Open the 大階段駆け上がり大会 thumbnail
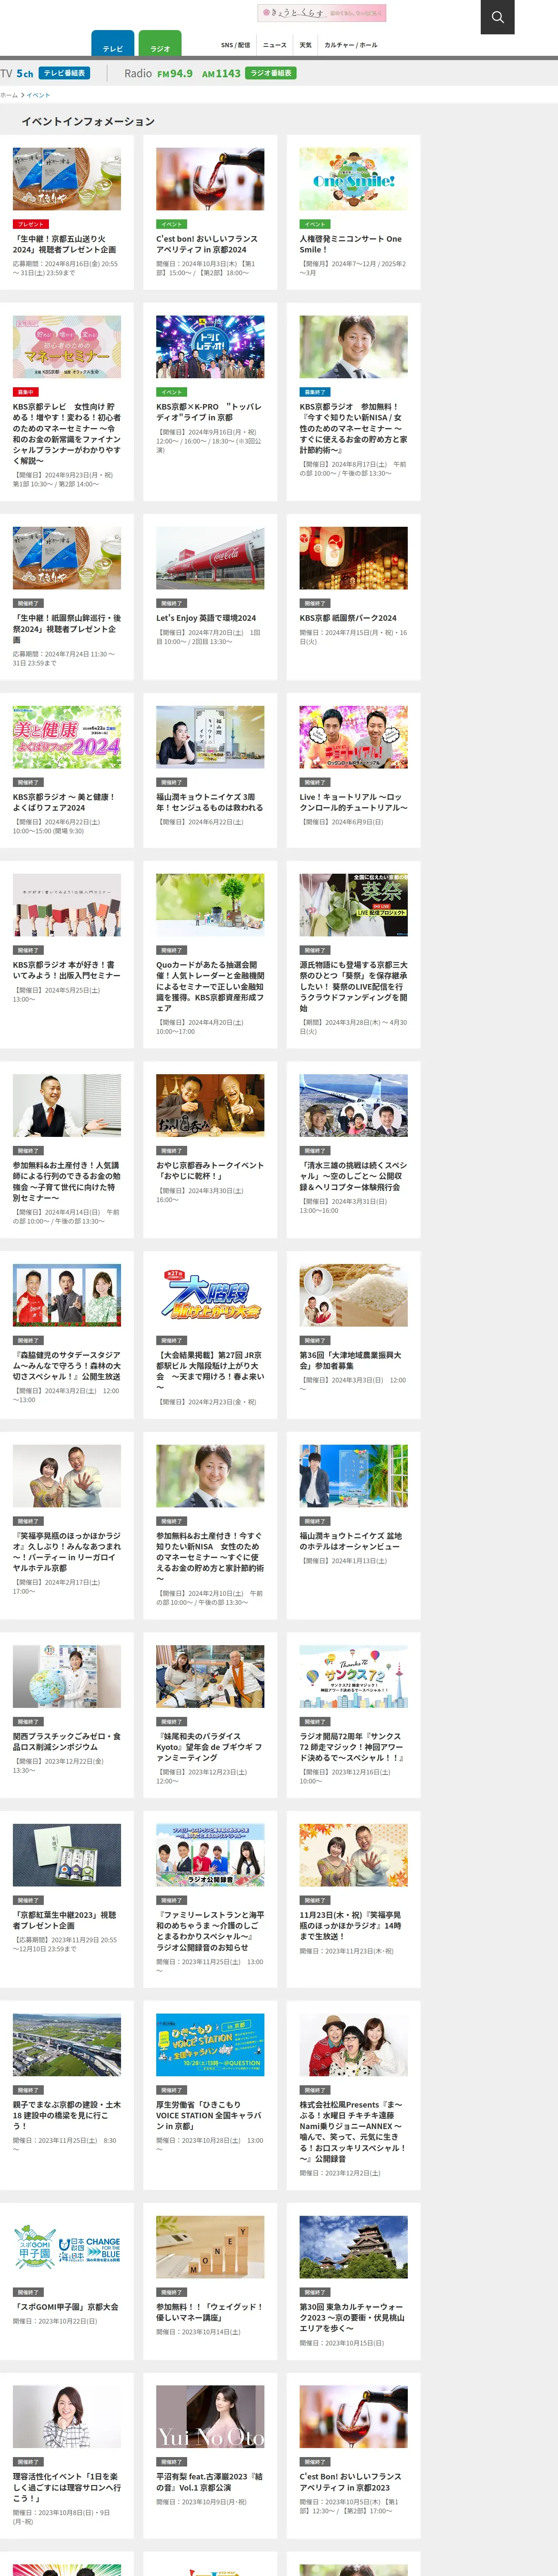558x2576 pixels. [210, 1295]
